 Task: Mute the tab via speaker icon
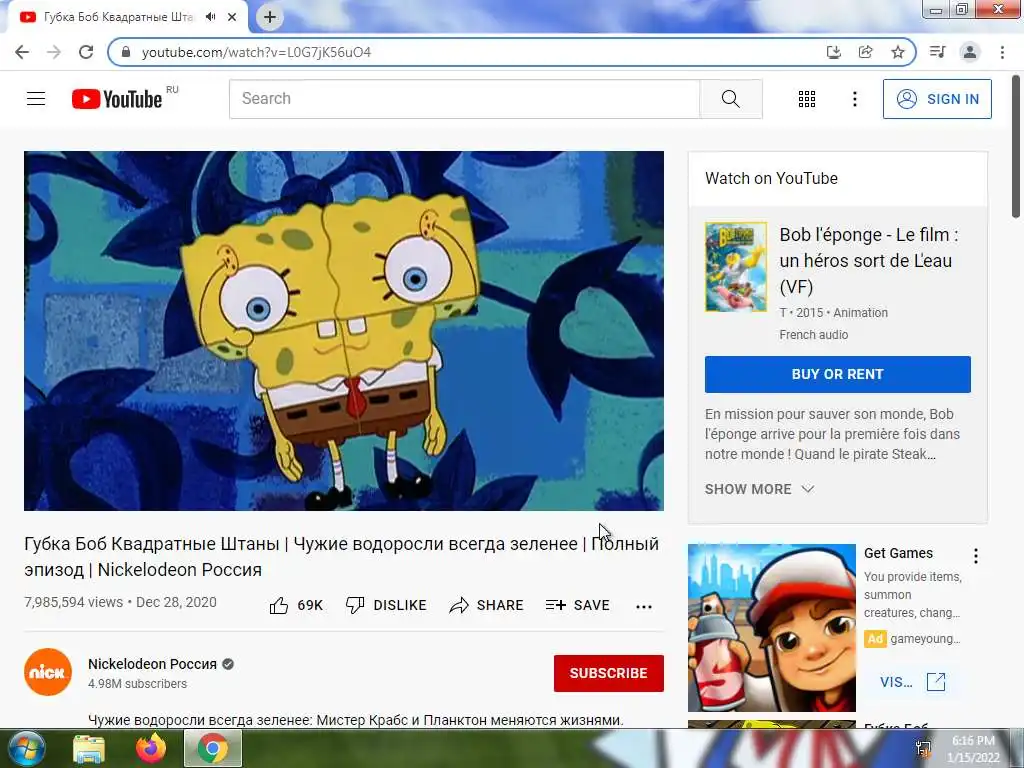(x=210, y=17)
